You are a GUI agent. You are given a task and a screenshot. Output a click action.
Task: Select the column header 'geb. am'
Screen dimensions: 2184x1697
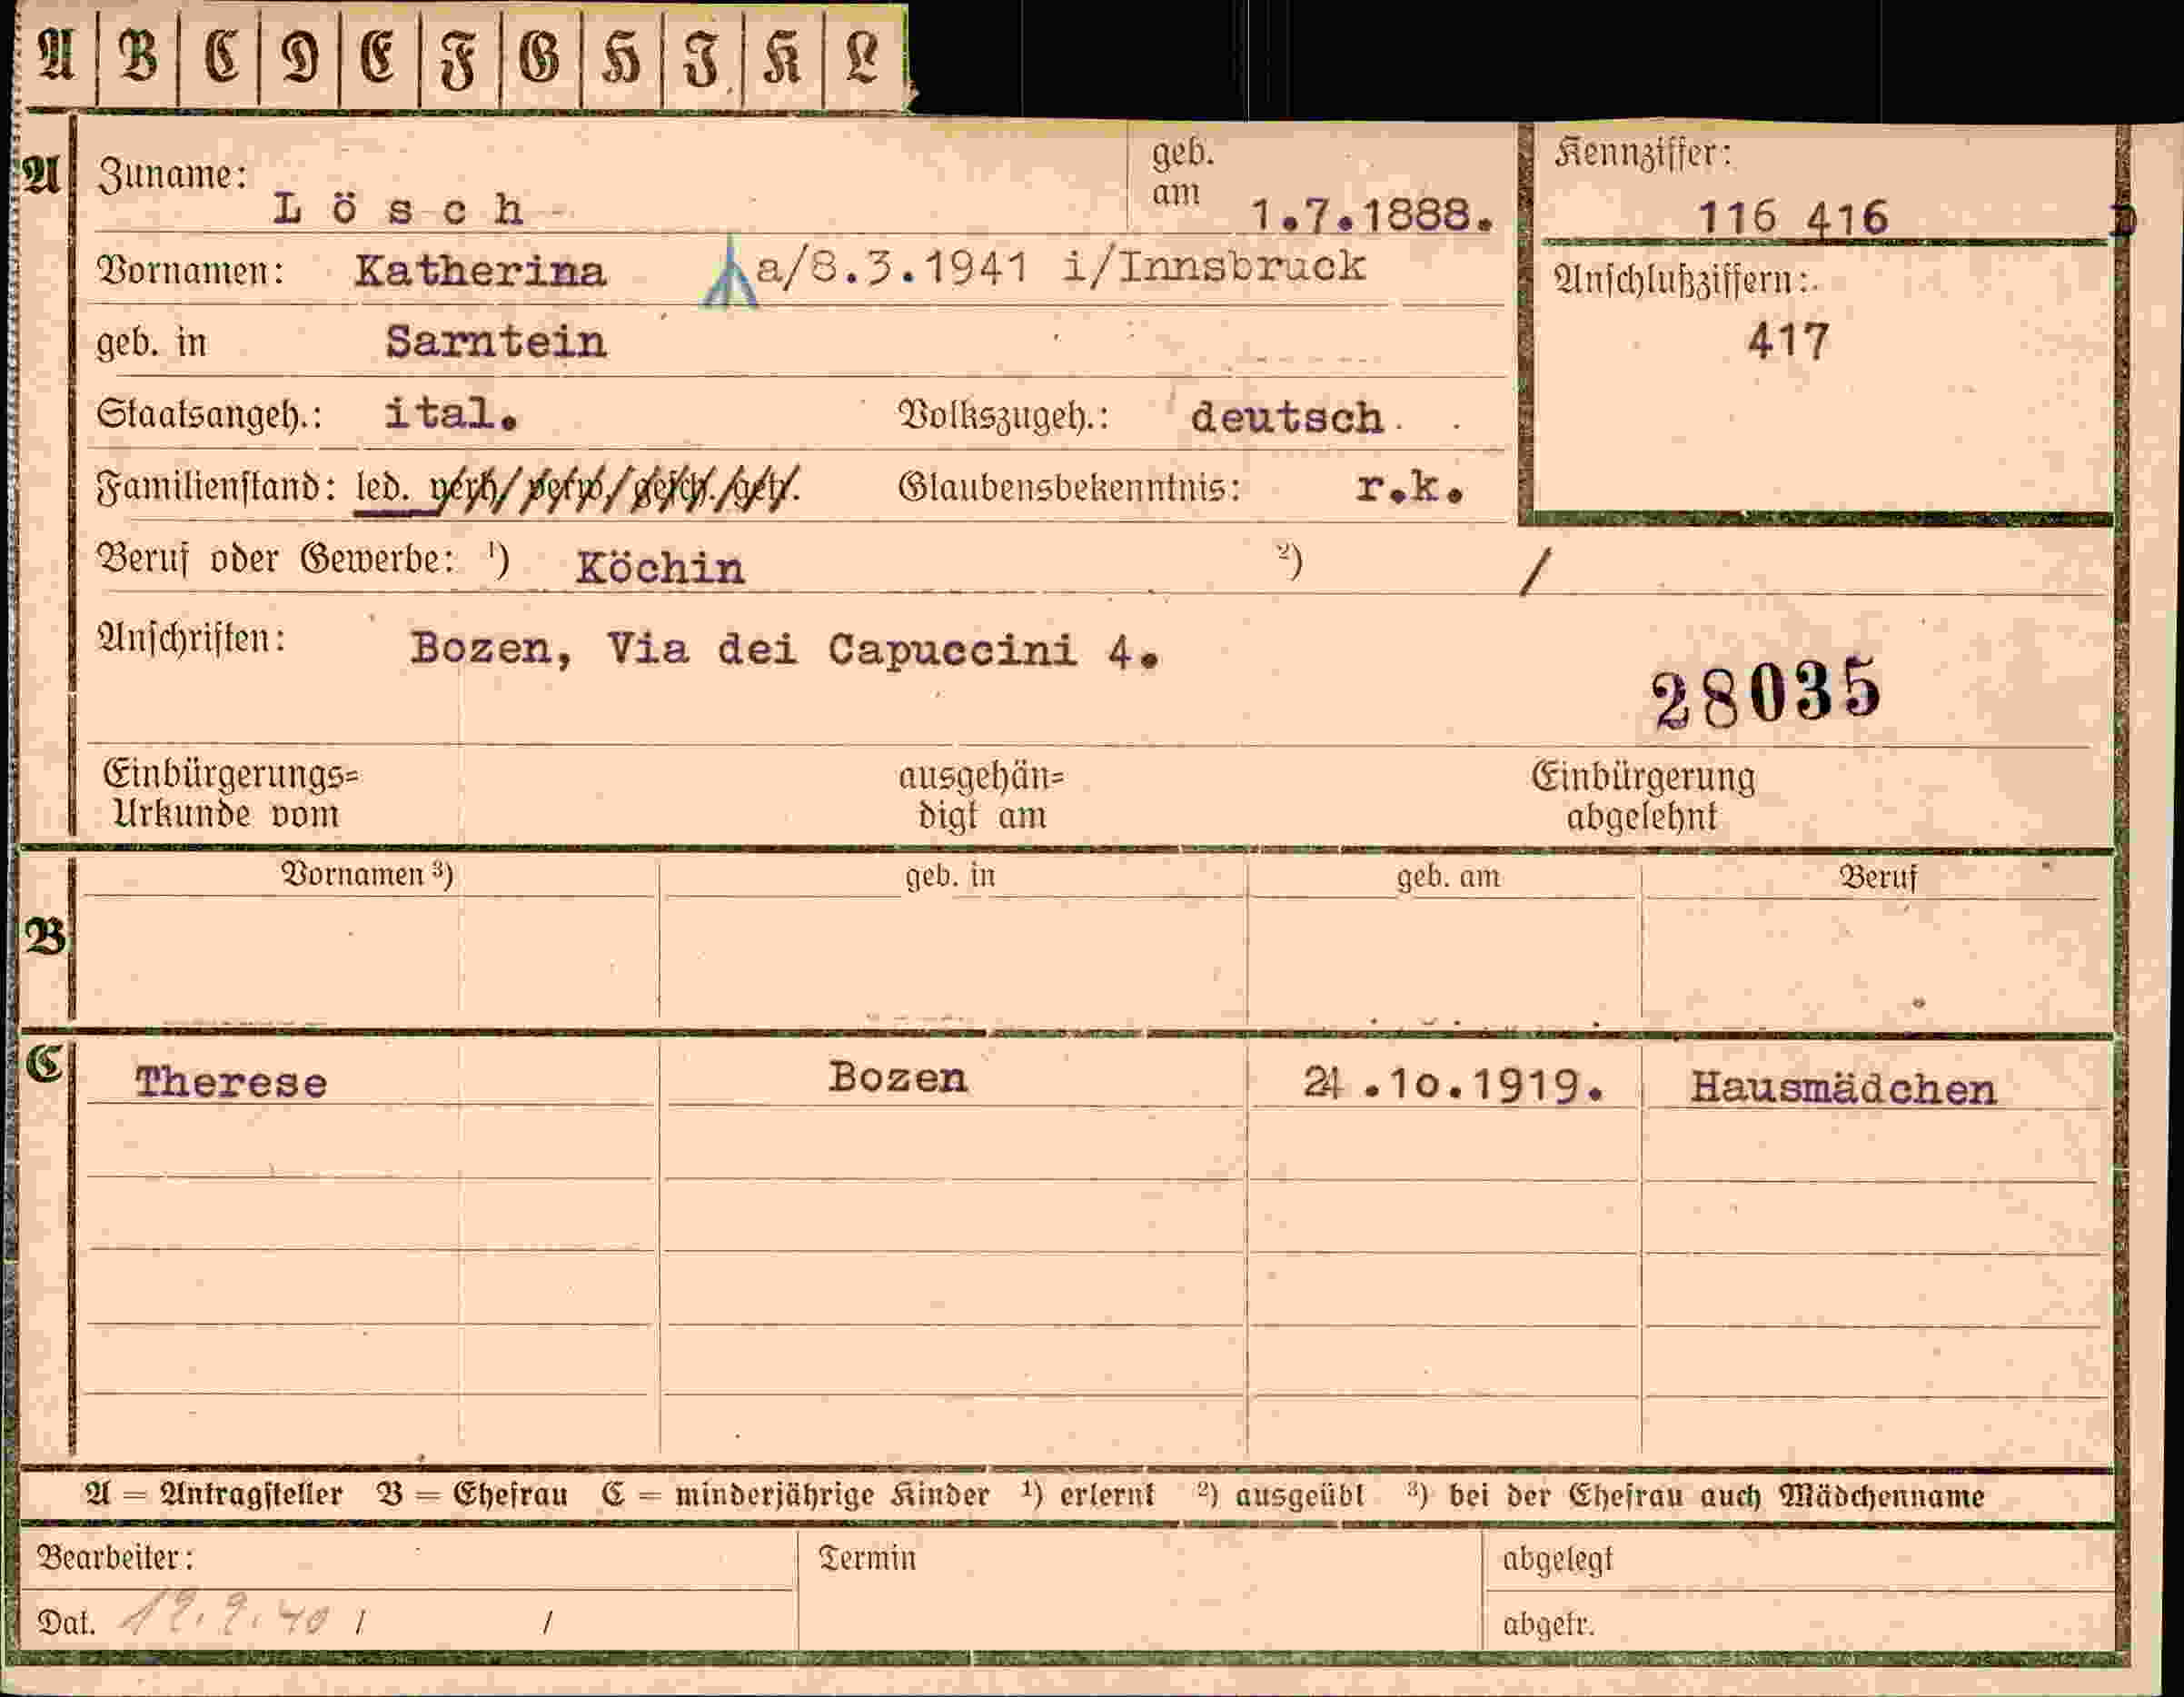pos(1448,876)
